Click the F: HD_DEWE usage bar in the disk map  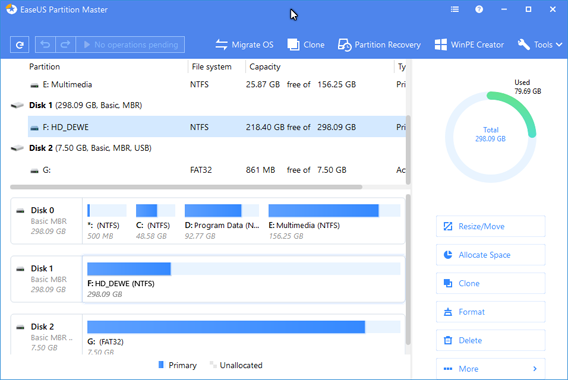(x=244, y=269)
